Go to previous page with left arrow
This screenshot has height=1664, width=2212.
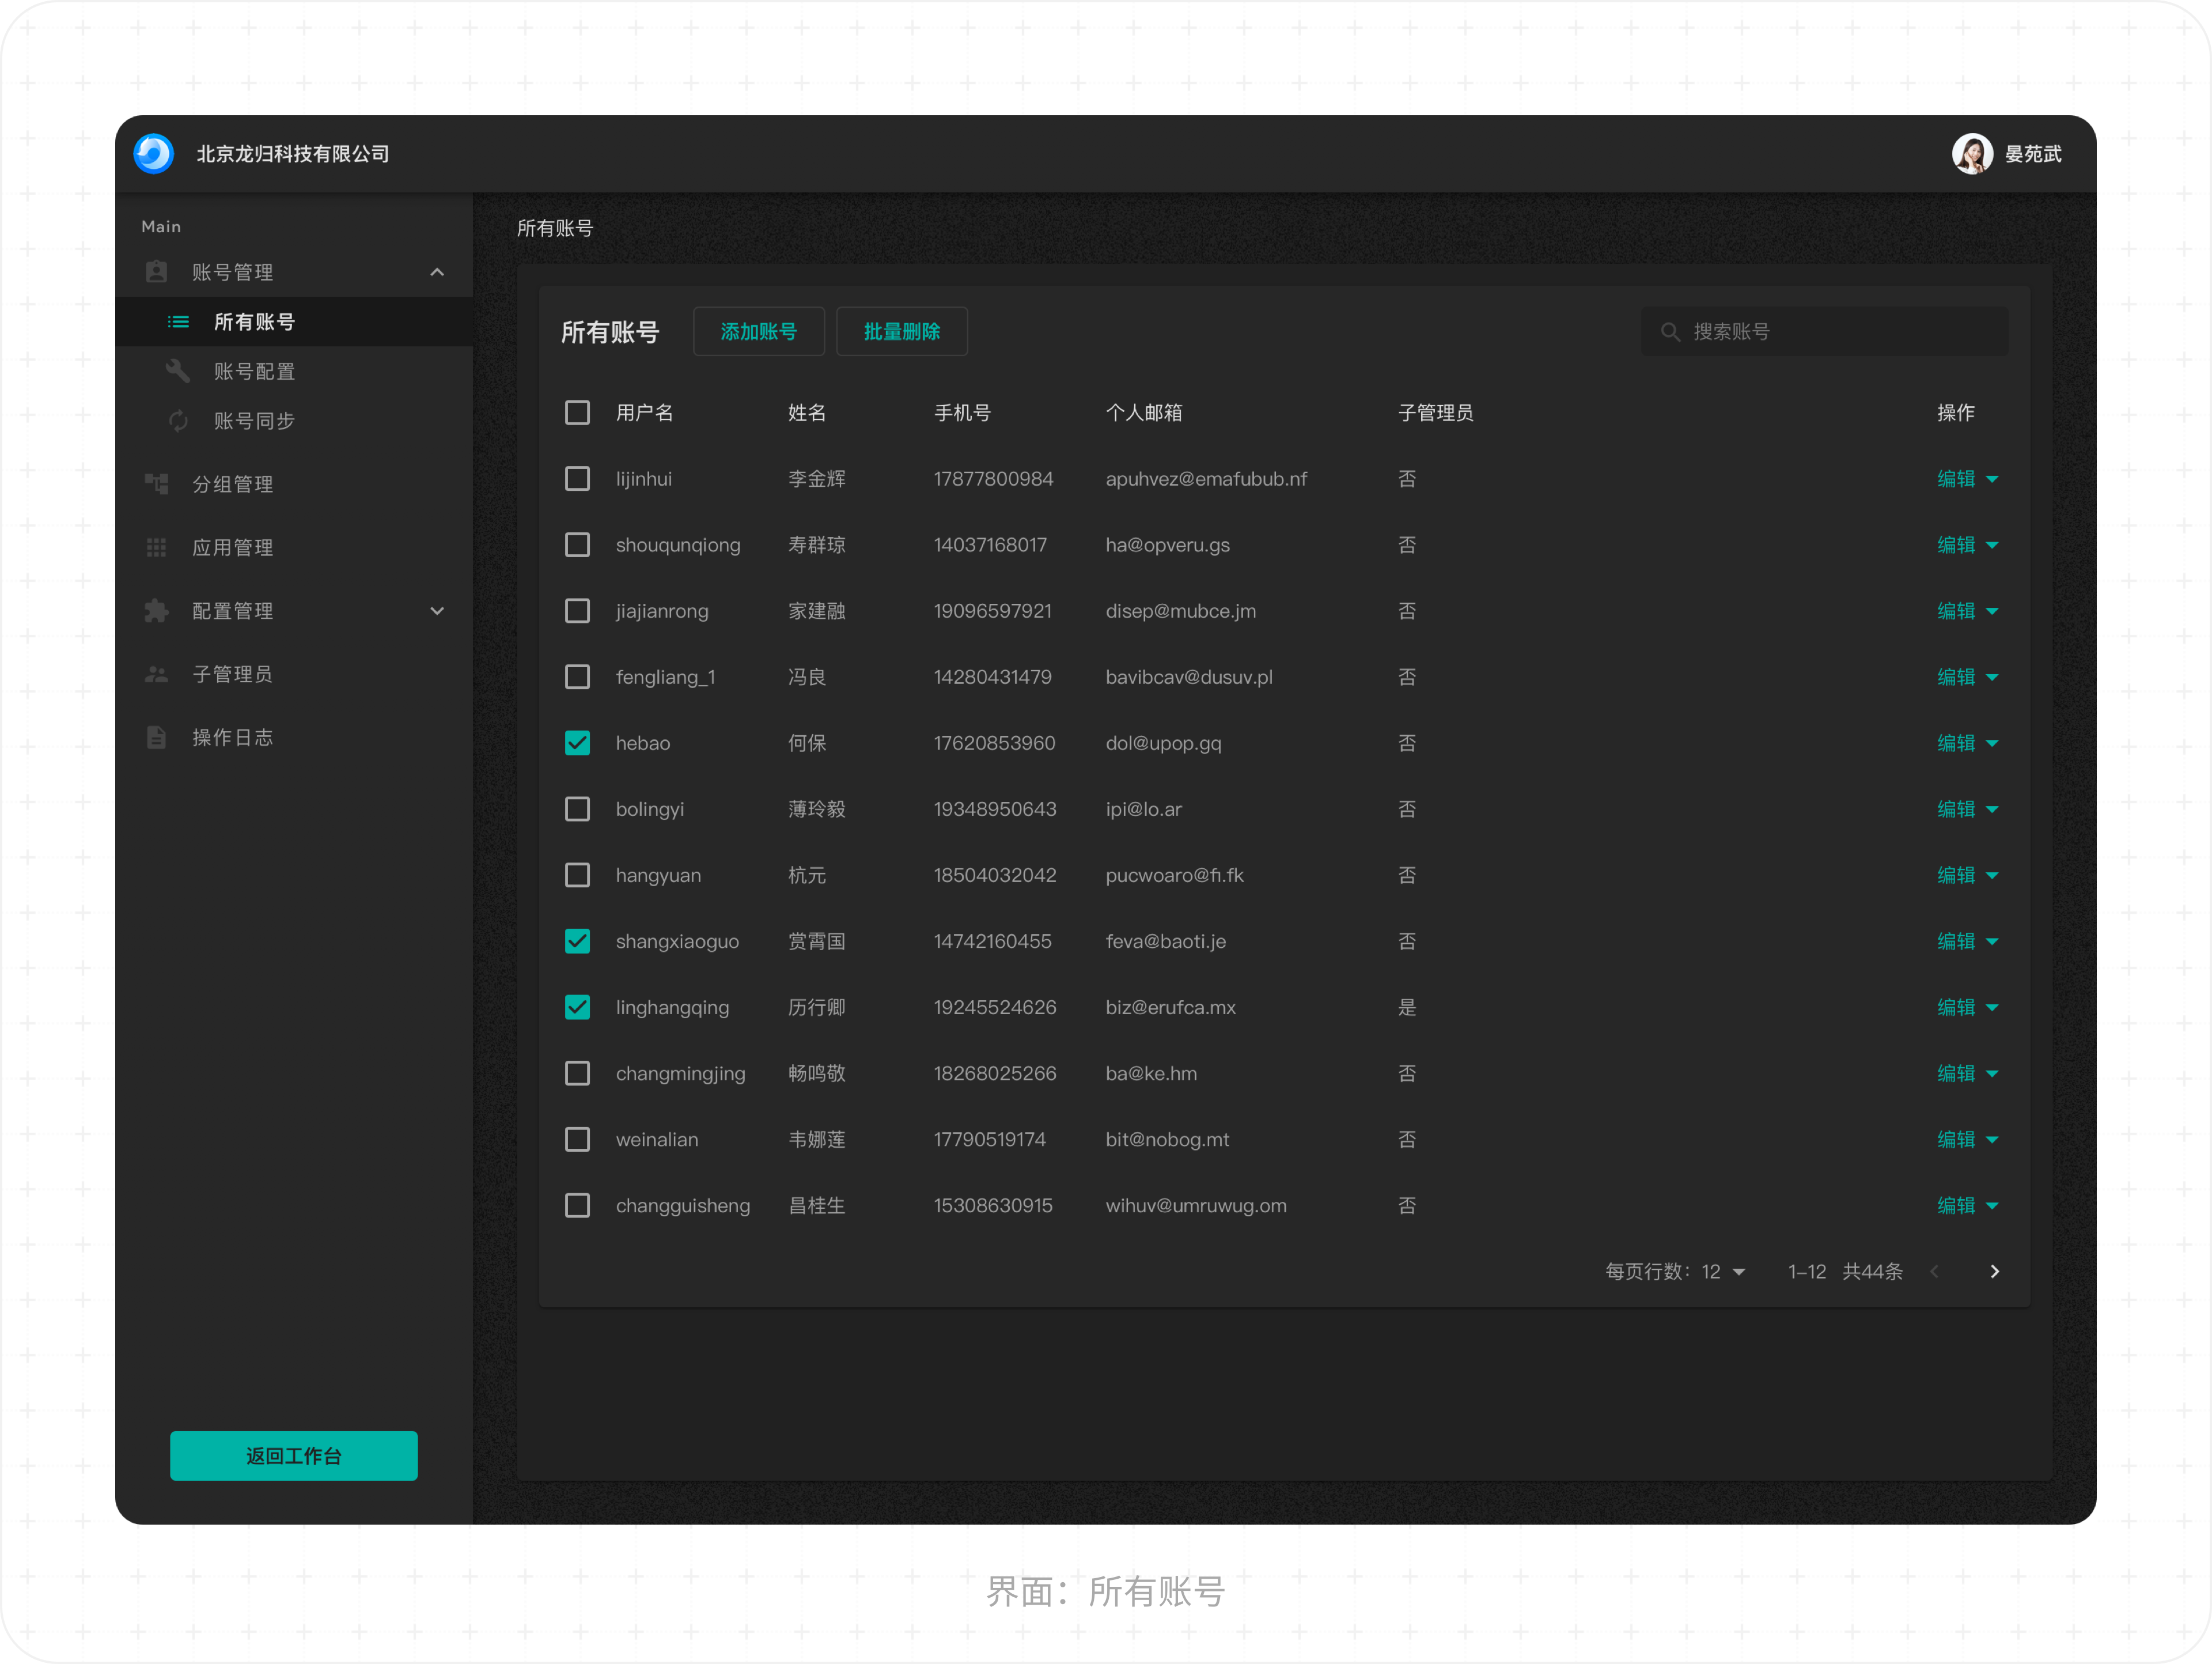click(x=1935, y=1271)
